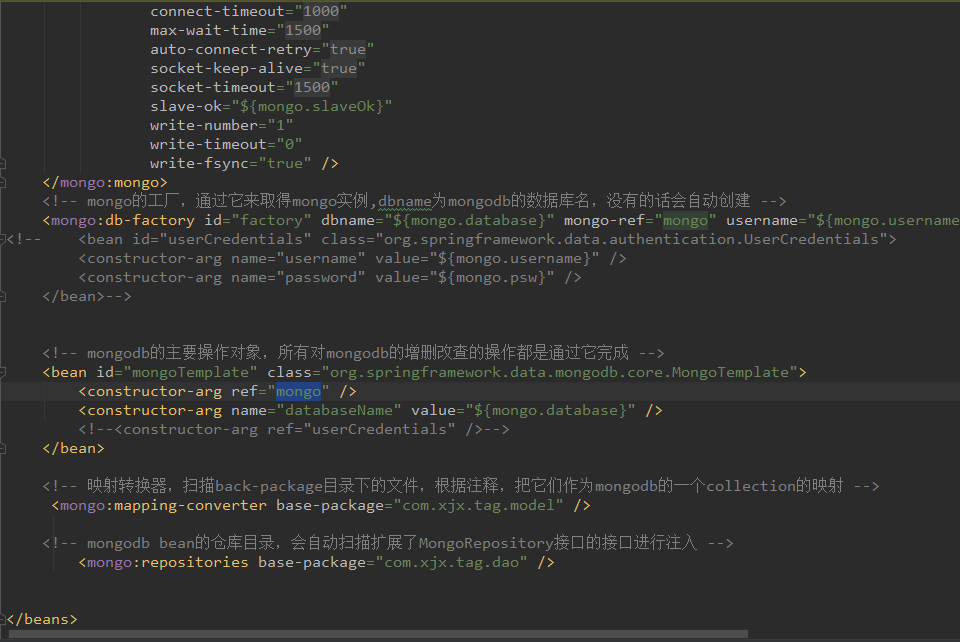Click the connect-timeout value "1000"

tap(321, 12)
